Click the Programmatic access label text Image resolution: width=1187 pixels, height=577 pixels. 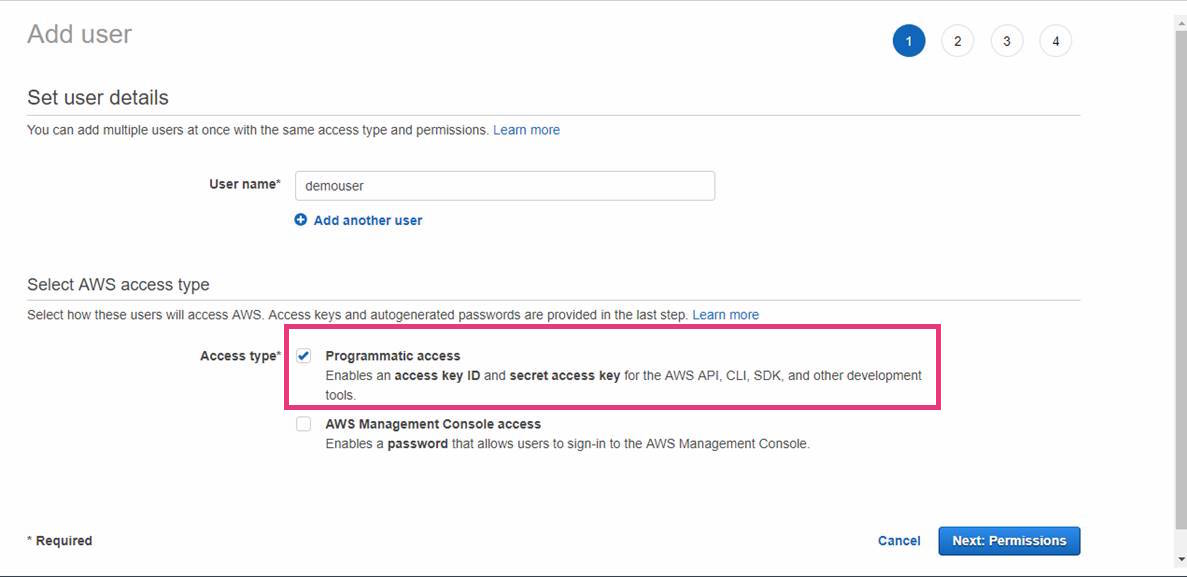pyautogui.click(x=393, y=356)
